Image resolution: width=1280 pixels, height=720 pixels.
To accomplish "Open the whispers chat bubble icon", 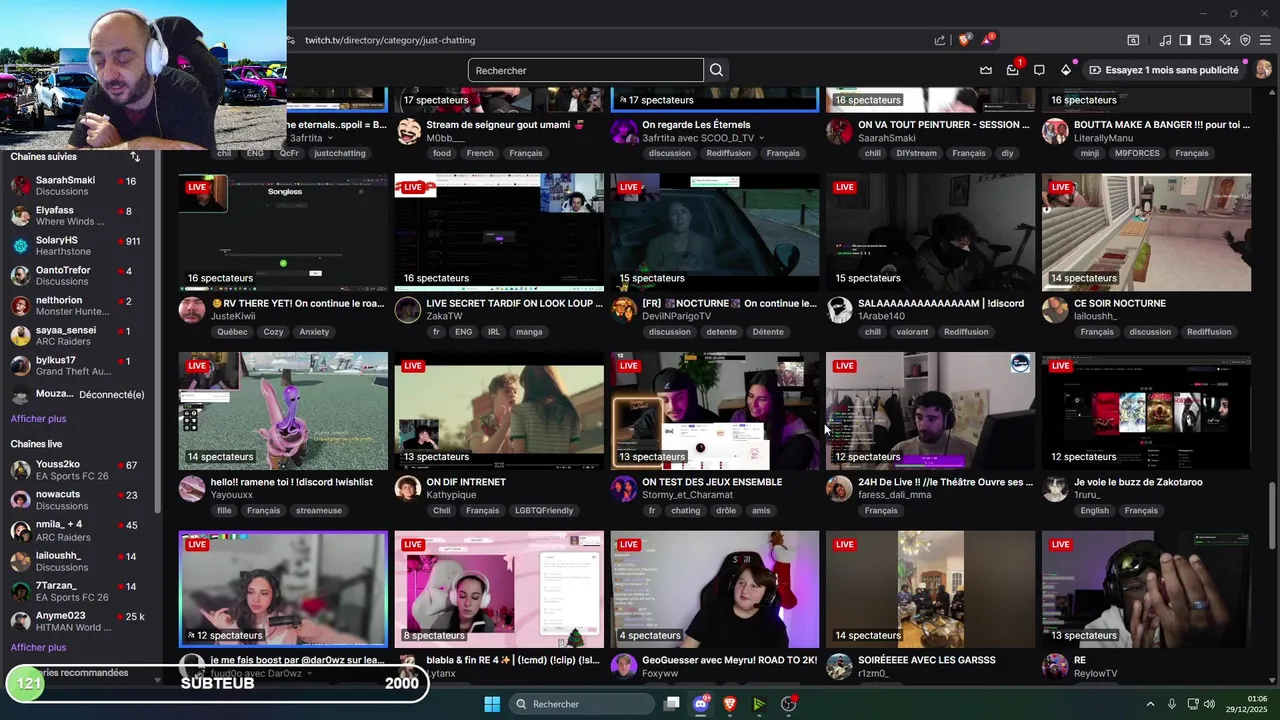I will pos(1039,70).
